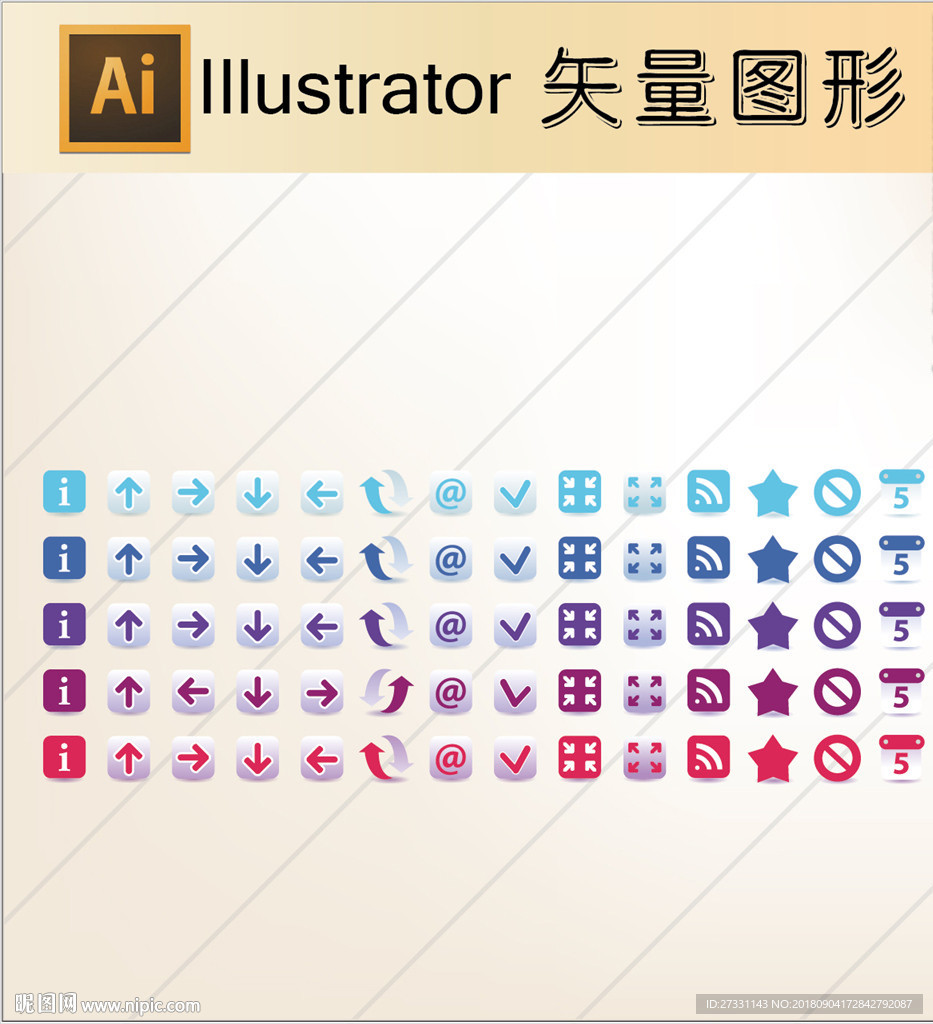Viewport: 933px width, 1024px height.
Task: Click the light blue checkmark icon
Action: coord(515,492)
